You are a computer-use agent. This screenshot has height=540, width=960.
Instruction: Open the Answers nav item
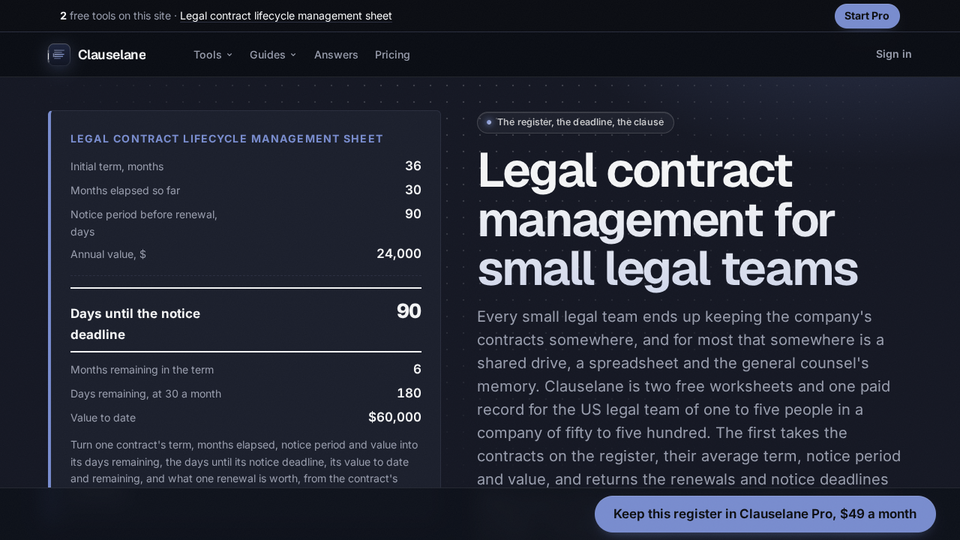[336, 54]
